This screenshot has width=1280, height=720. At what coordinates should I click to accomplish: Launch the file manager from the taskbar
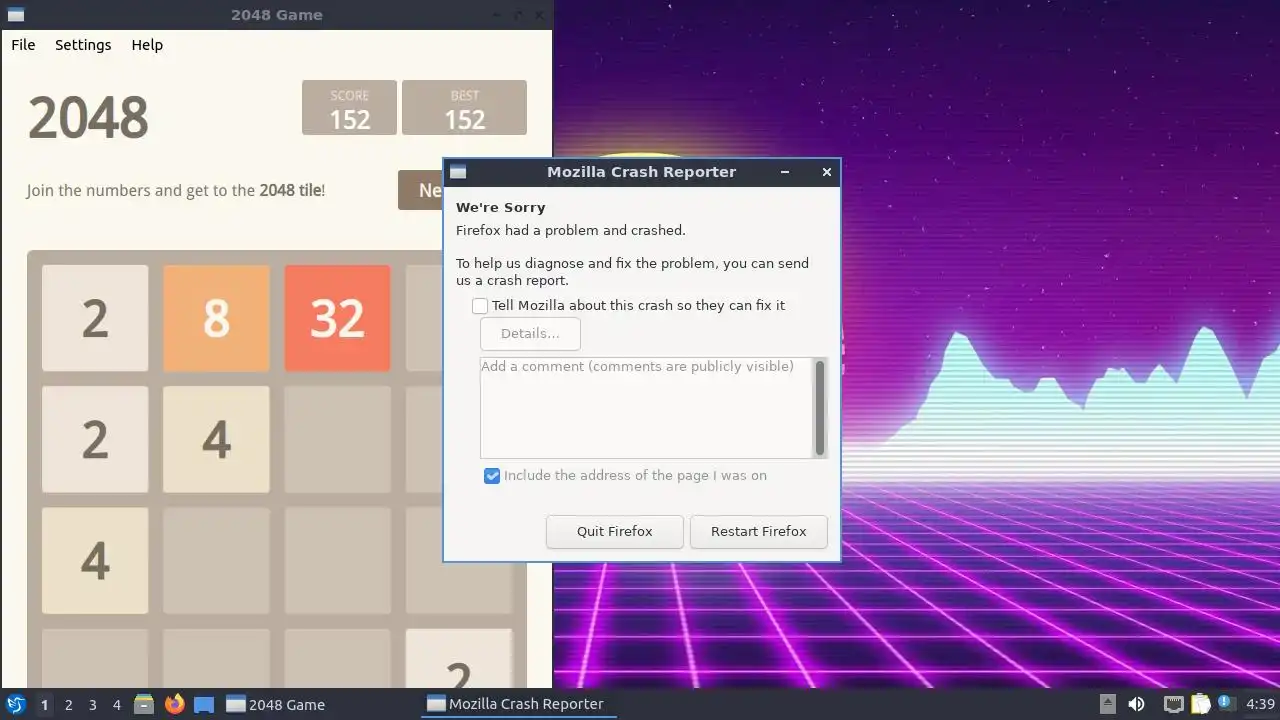pyautogui.click(x=144, y=705)
